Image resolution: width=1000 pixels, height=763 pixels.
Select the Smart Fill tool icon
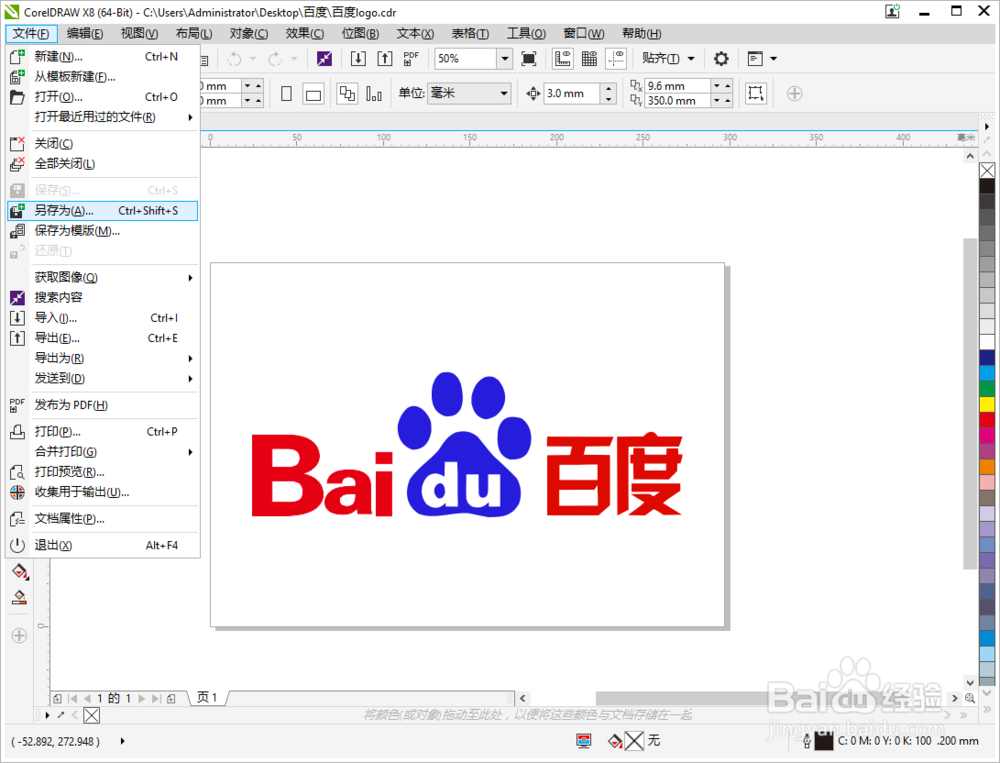click(18, 571)
